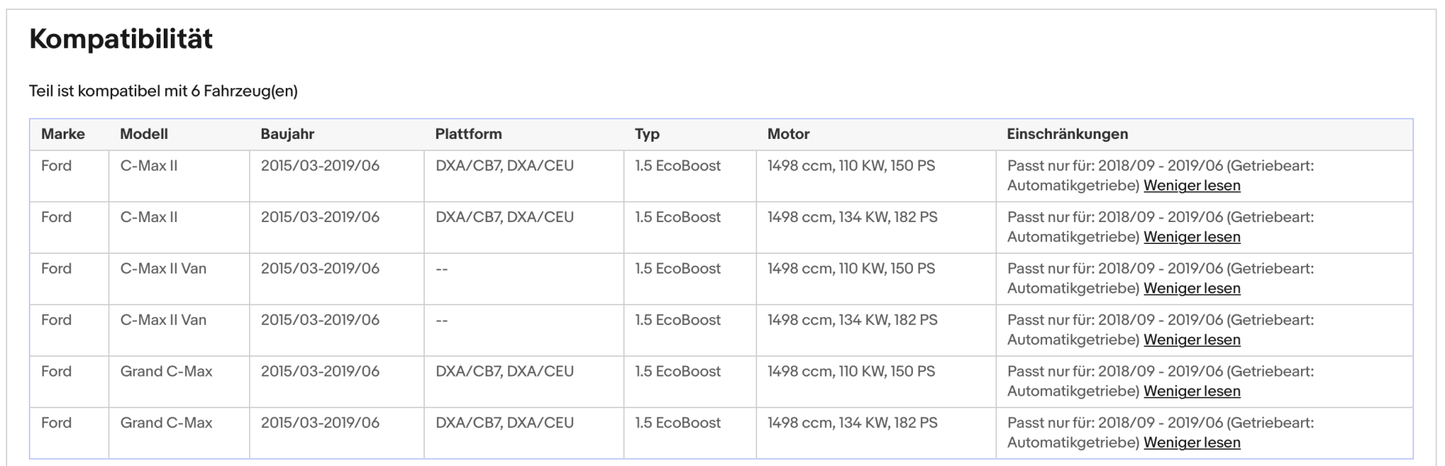Collapse restrictions for C-Max II Van 150 PS
The height and width of the screenshot is (466, 1445).
point(1191,289)
